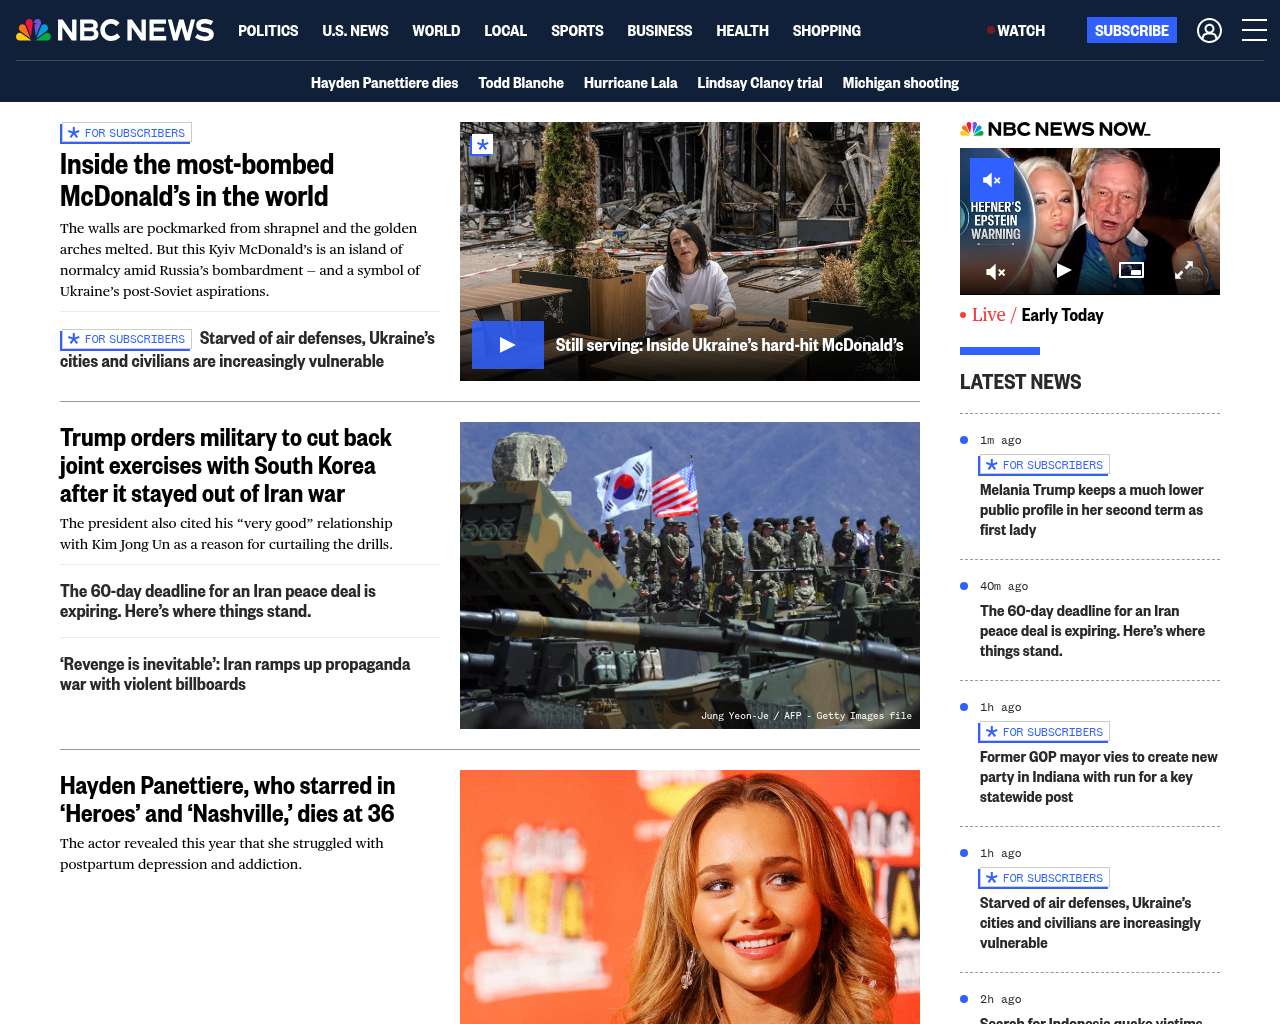Click the '1m ago' timestamp
Screen dimensions: 1280x1024
pos(1000,440)
